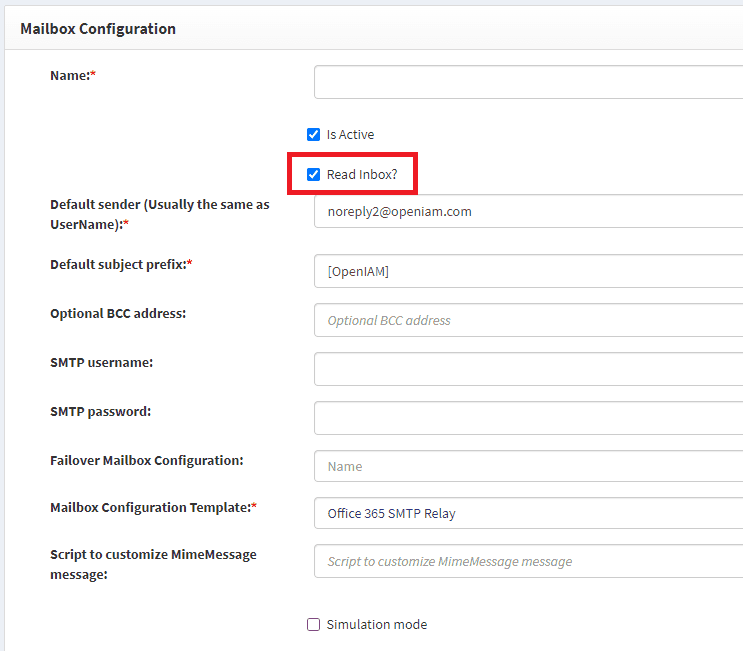The height and width of the screenshot is (651, 743).
Task: Uncheck the Is Active checkbox
Action: (314, 134)
